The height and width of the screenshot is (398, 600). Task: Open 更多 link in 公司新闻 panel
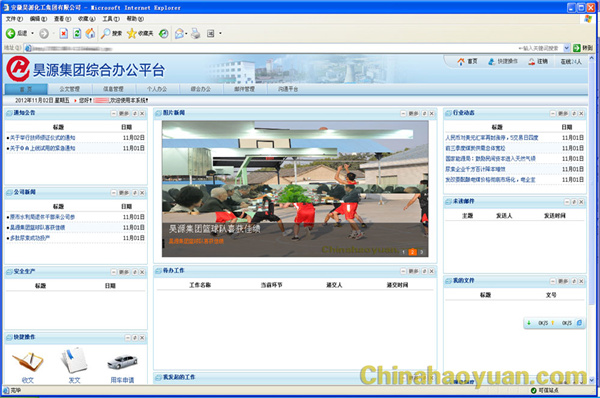(x=124, y=193)
